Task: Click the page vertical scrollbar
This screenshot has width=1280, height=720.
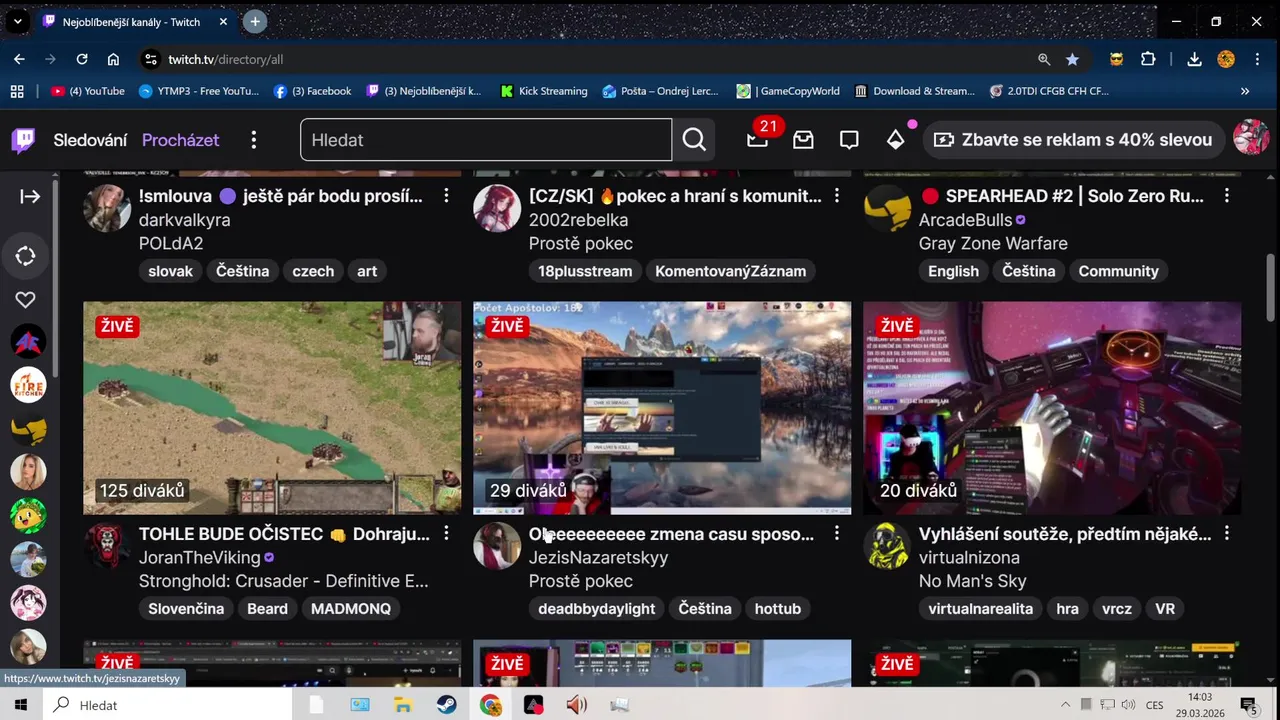Action: coord(1271,289)
